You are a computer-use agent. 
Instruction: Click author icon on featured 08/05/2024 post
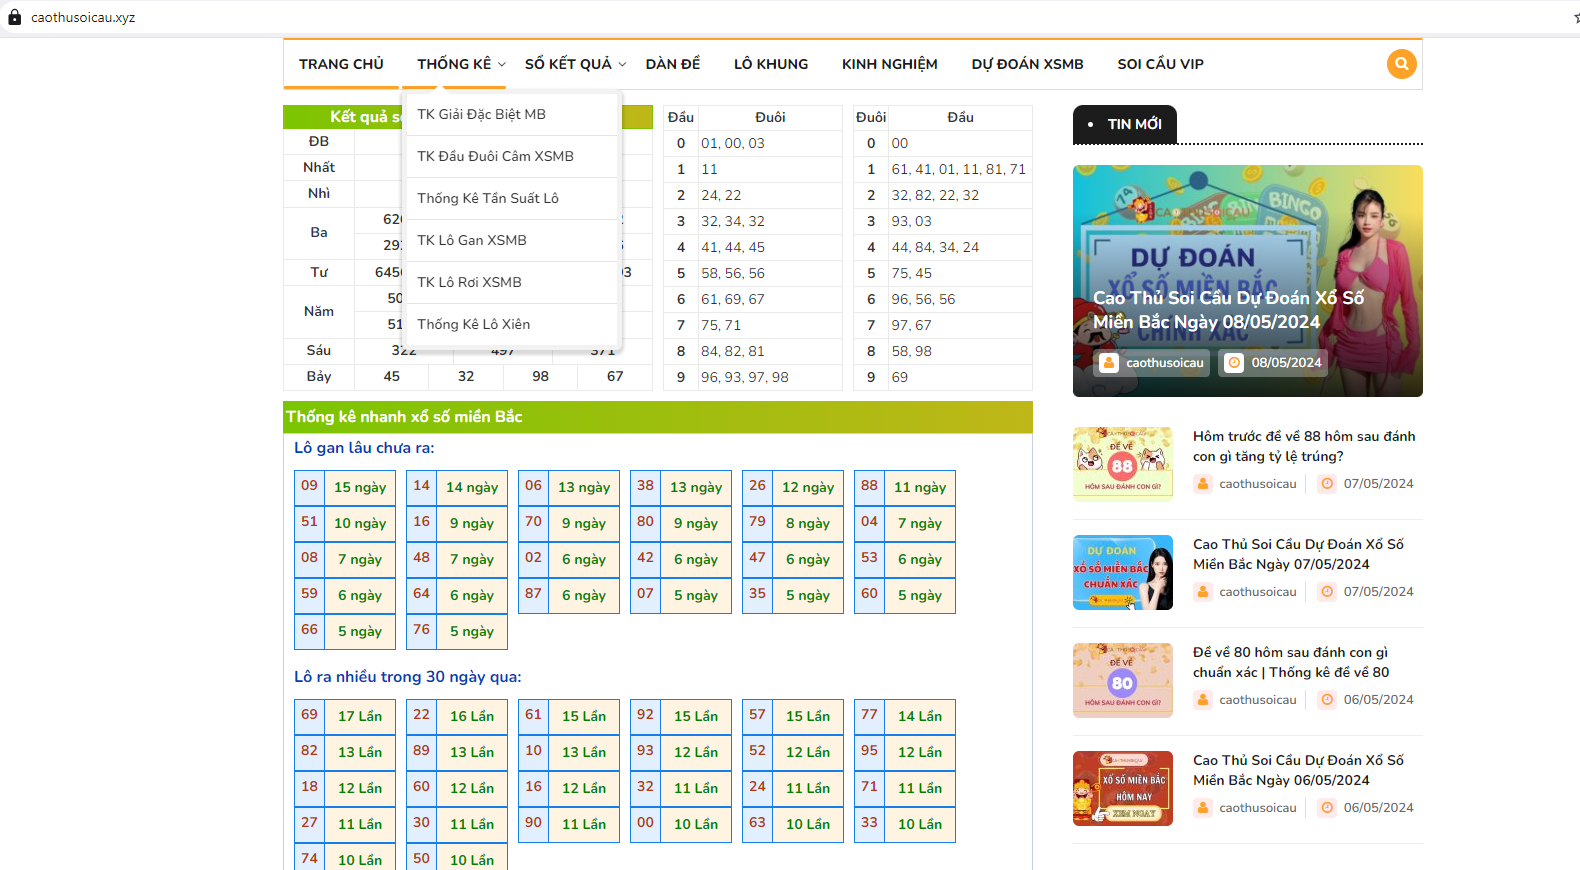coord(1109,363)
